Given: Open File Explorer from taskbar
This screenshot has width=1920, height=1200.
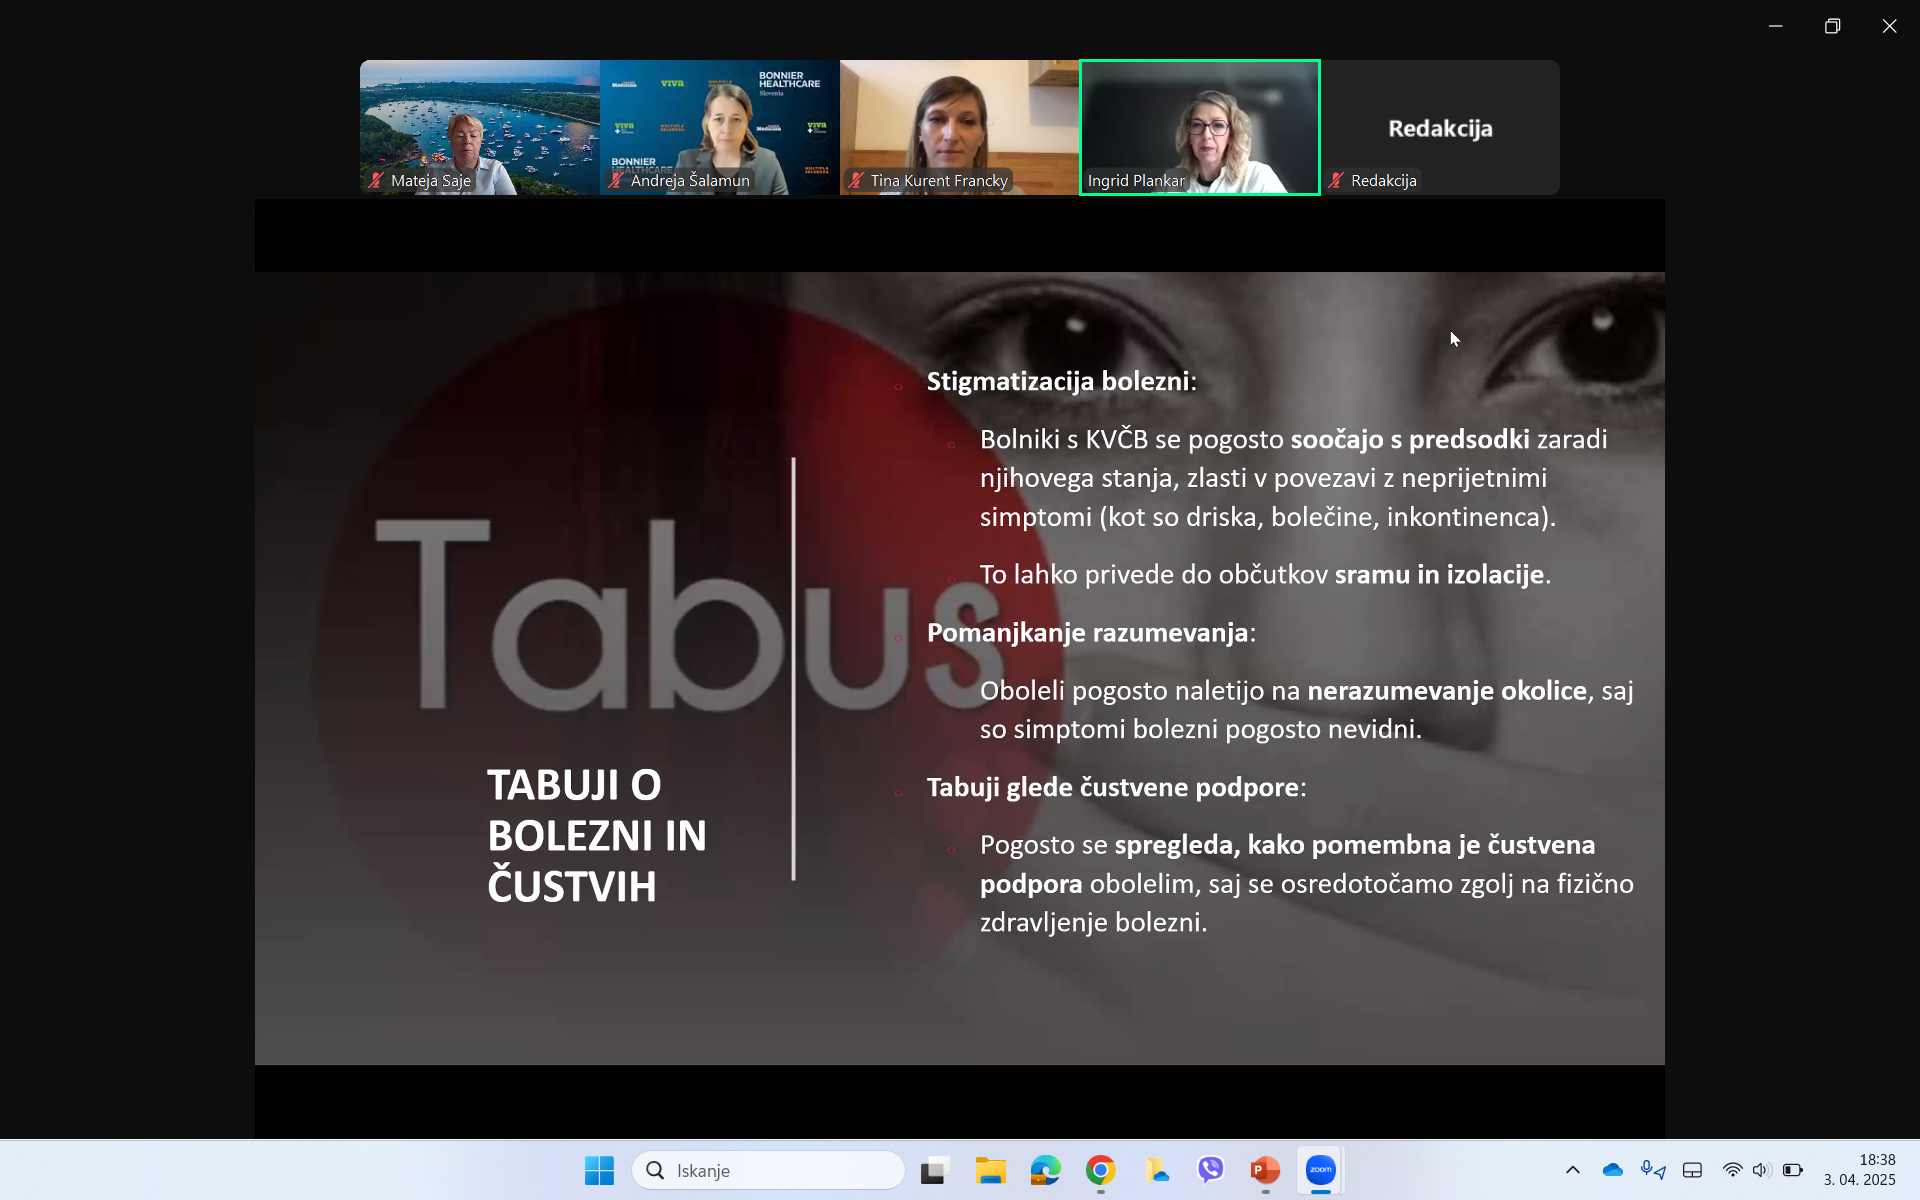Looking at the screenshot, I should pyautogui.click(x=990, y=1170).
